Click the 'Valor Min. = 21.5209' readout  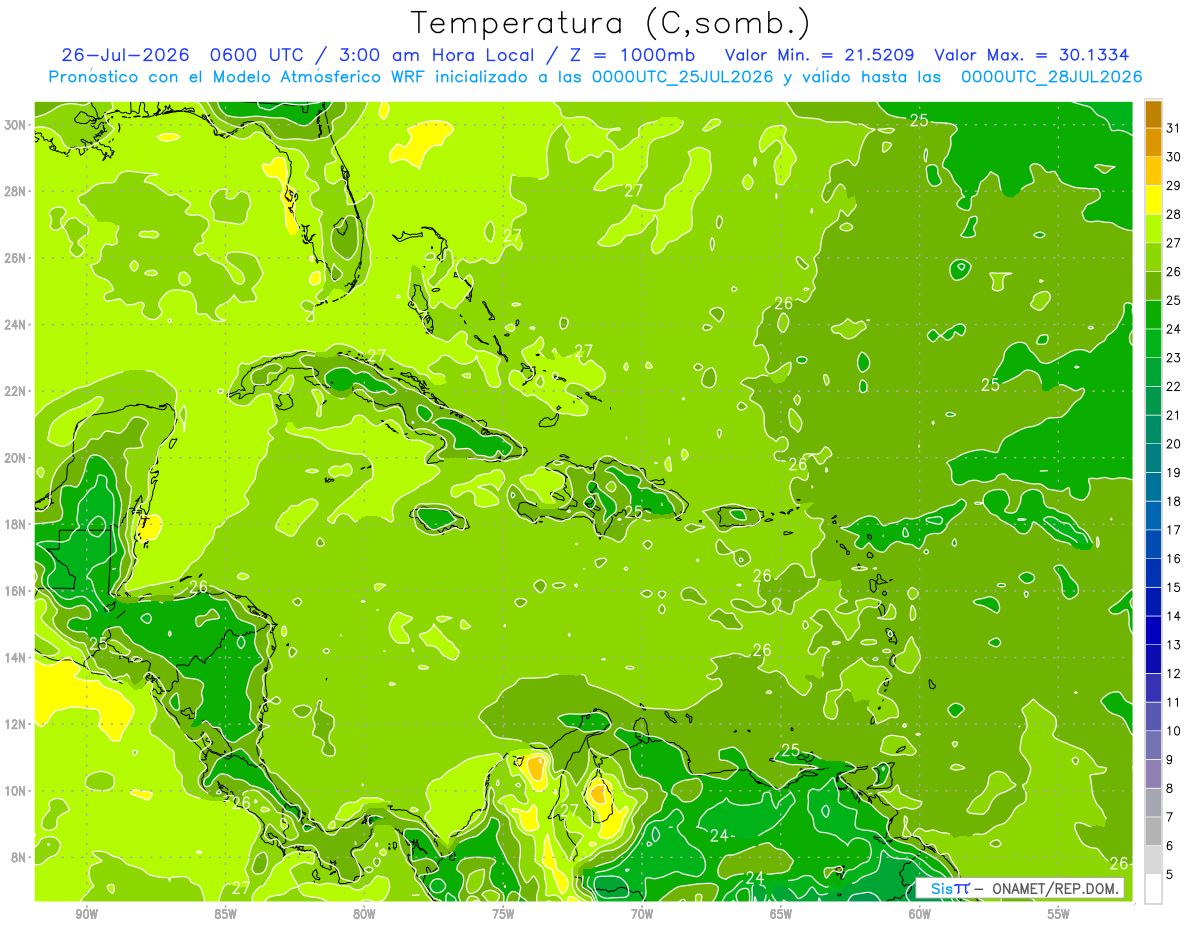click(819, 55)
